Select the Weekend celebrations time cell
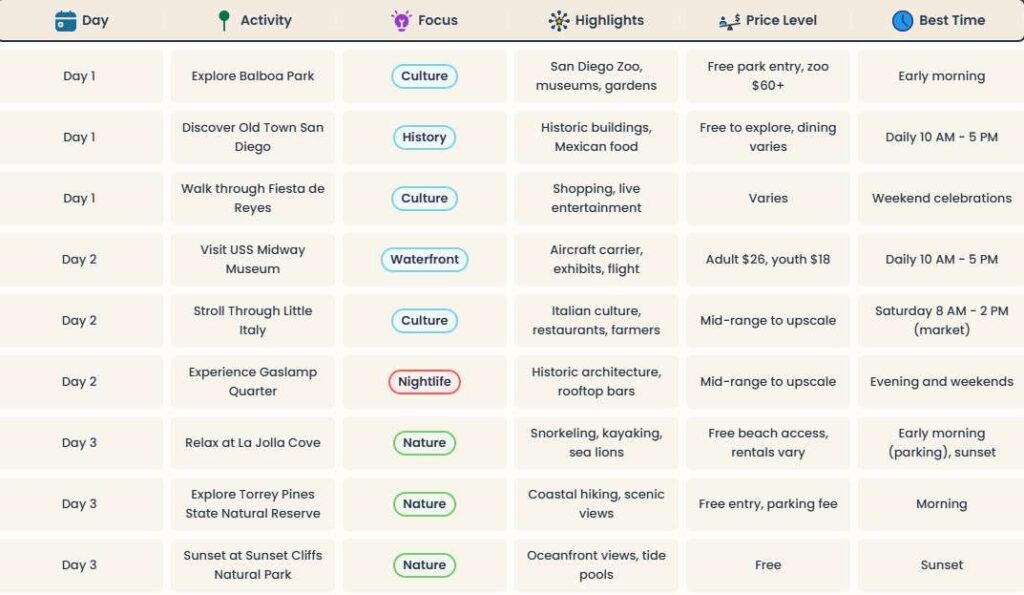1024x595 pixels. (x=941, y=199)
